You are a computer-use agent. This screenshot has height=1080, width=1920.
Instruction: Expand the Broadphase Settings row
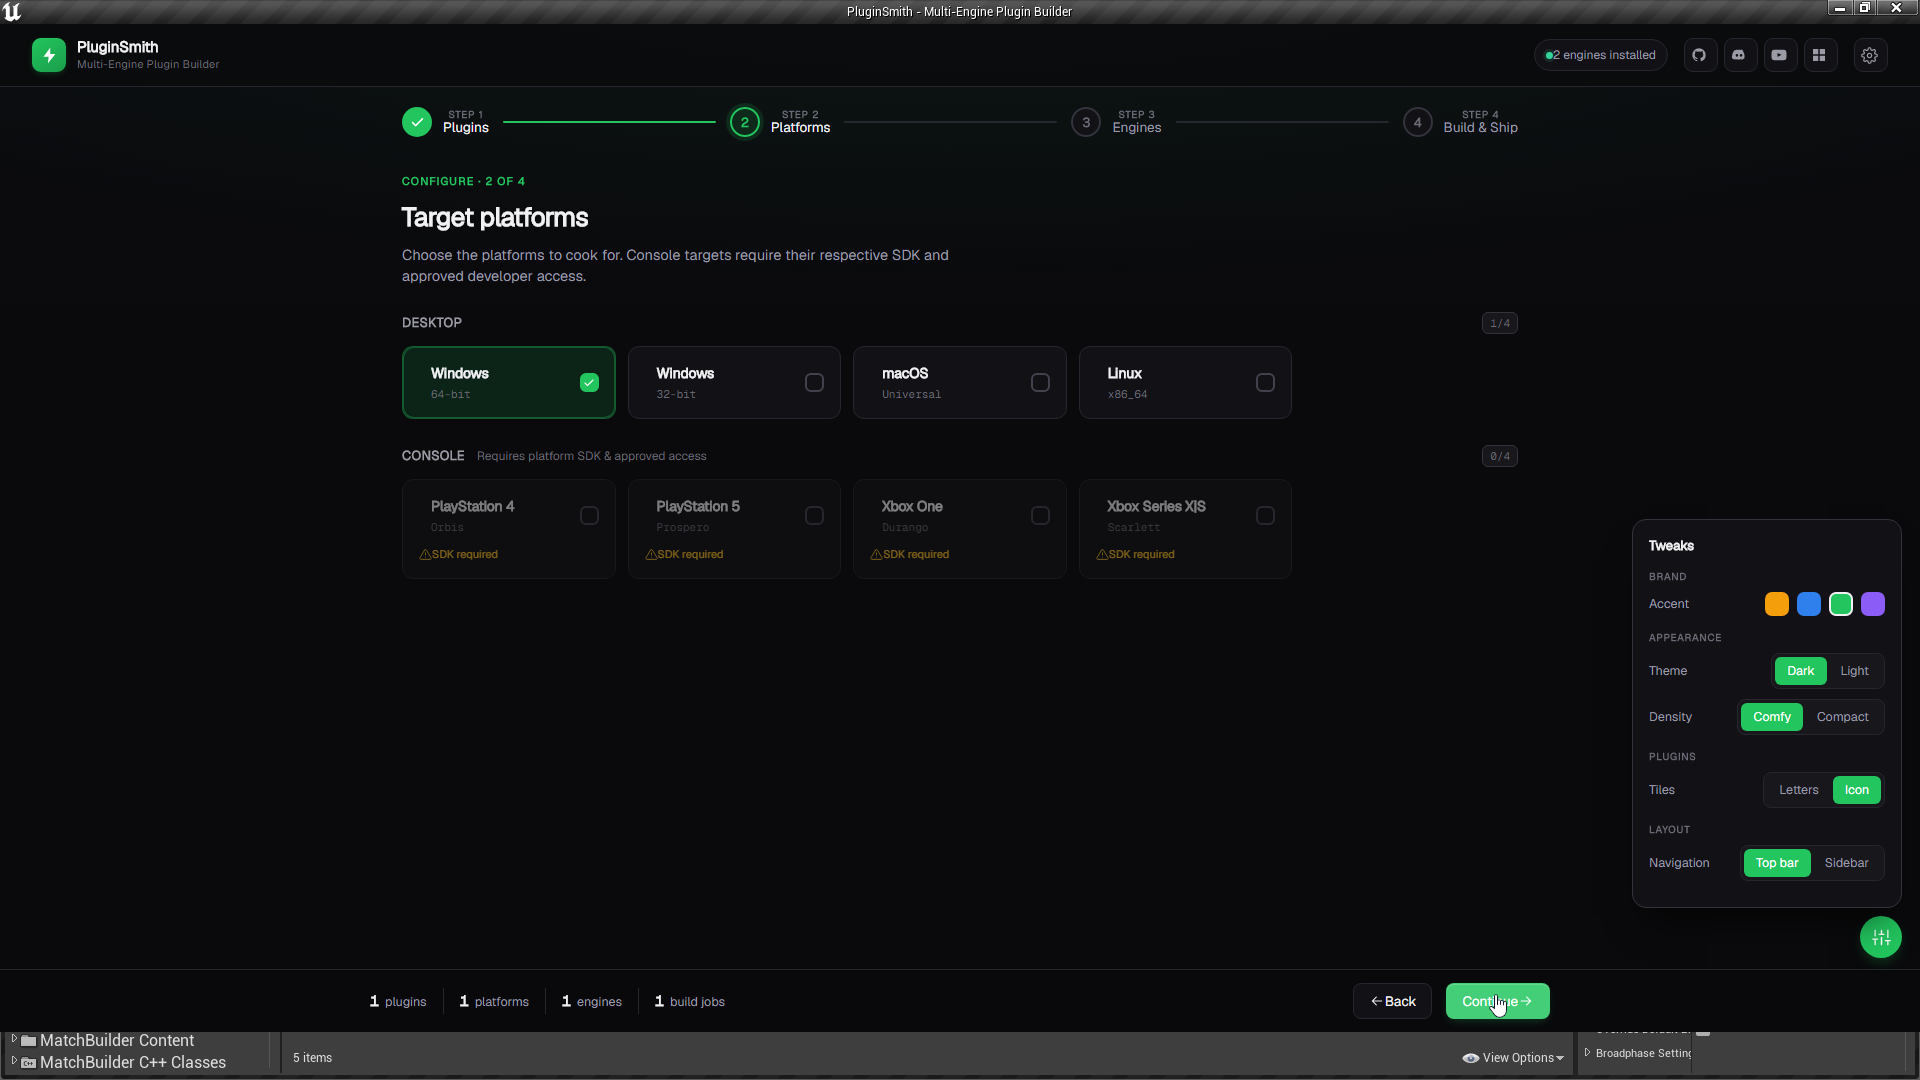(1587, 1052)
